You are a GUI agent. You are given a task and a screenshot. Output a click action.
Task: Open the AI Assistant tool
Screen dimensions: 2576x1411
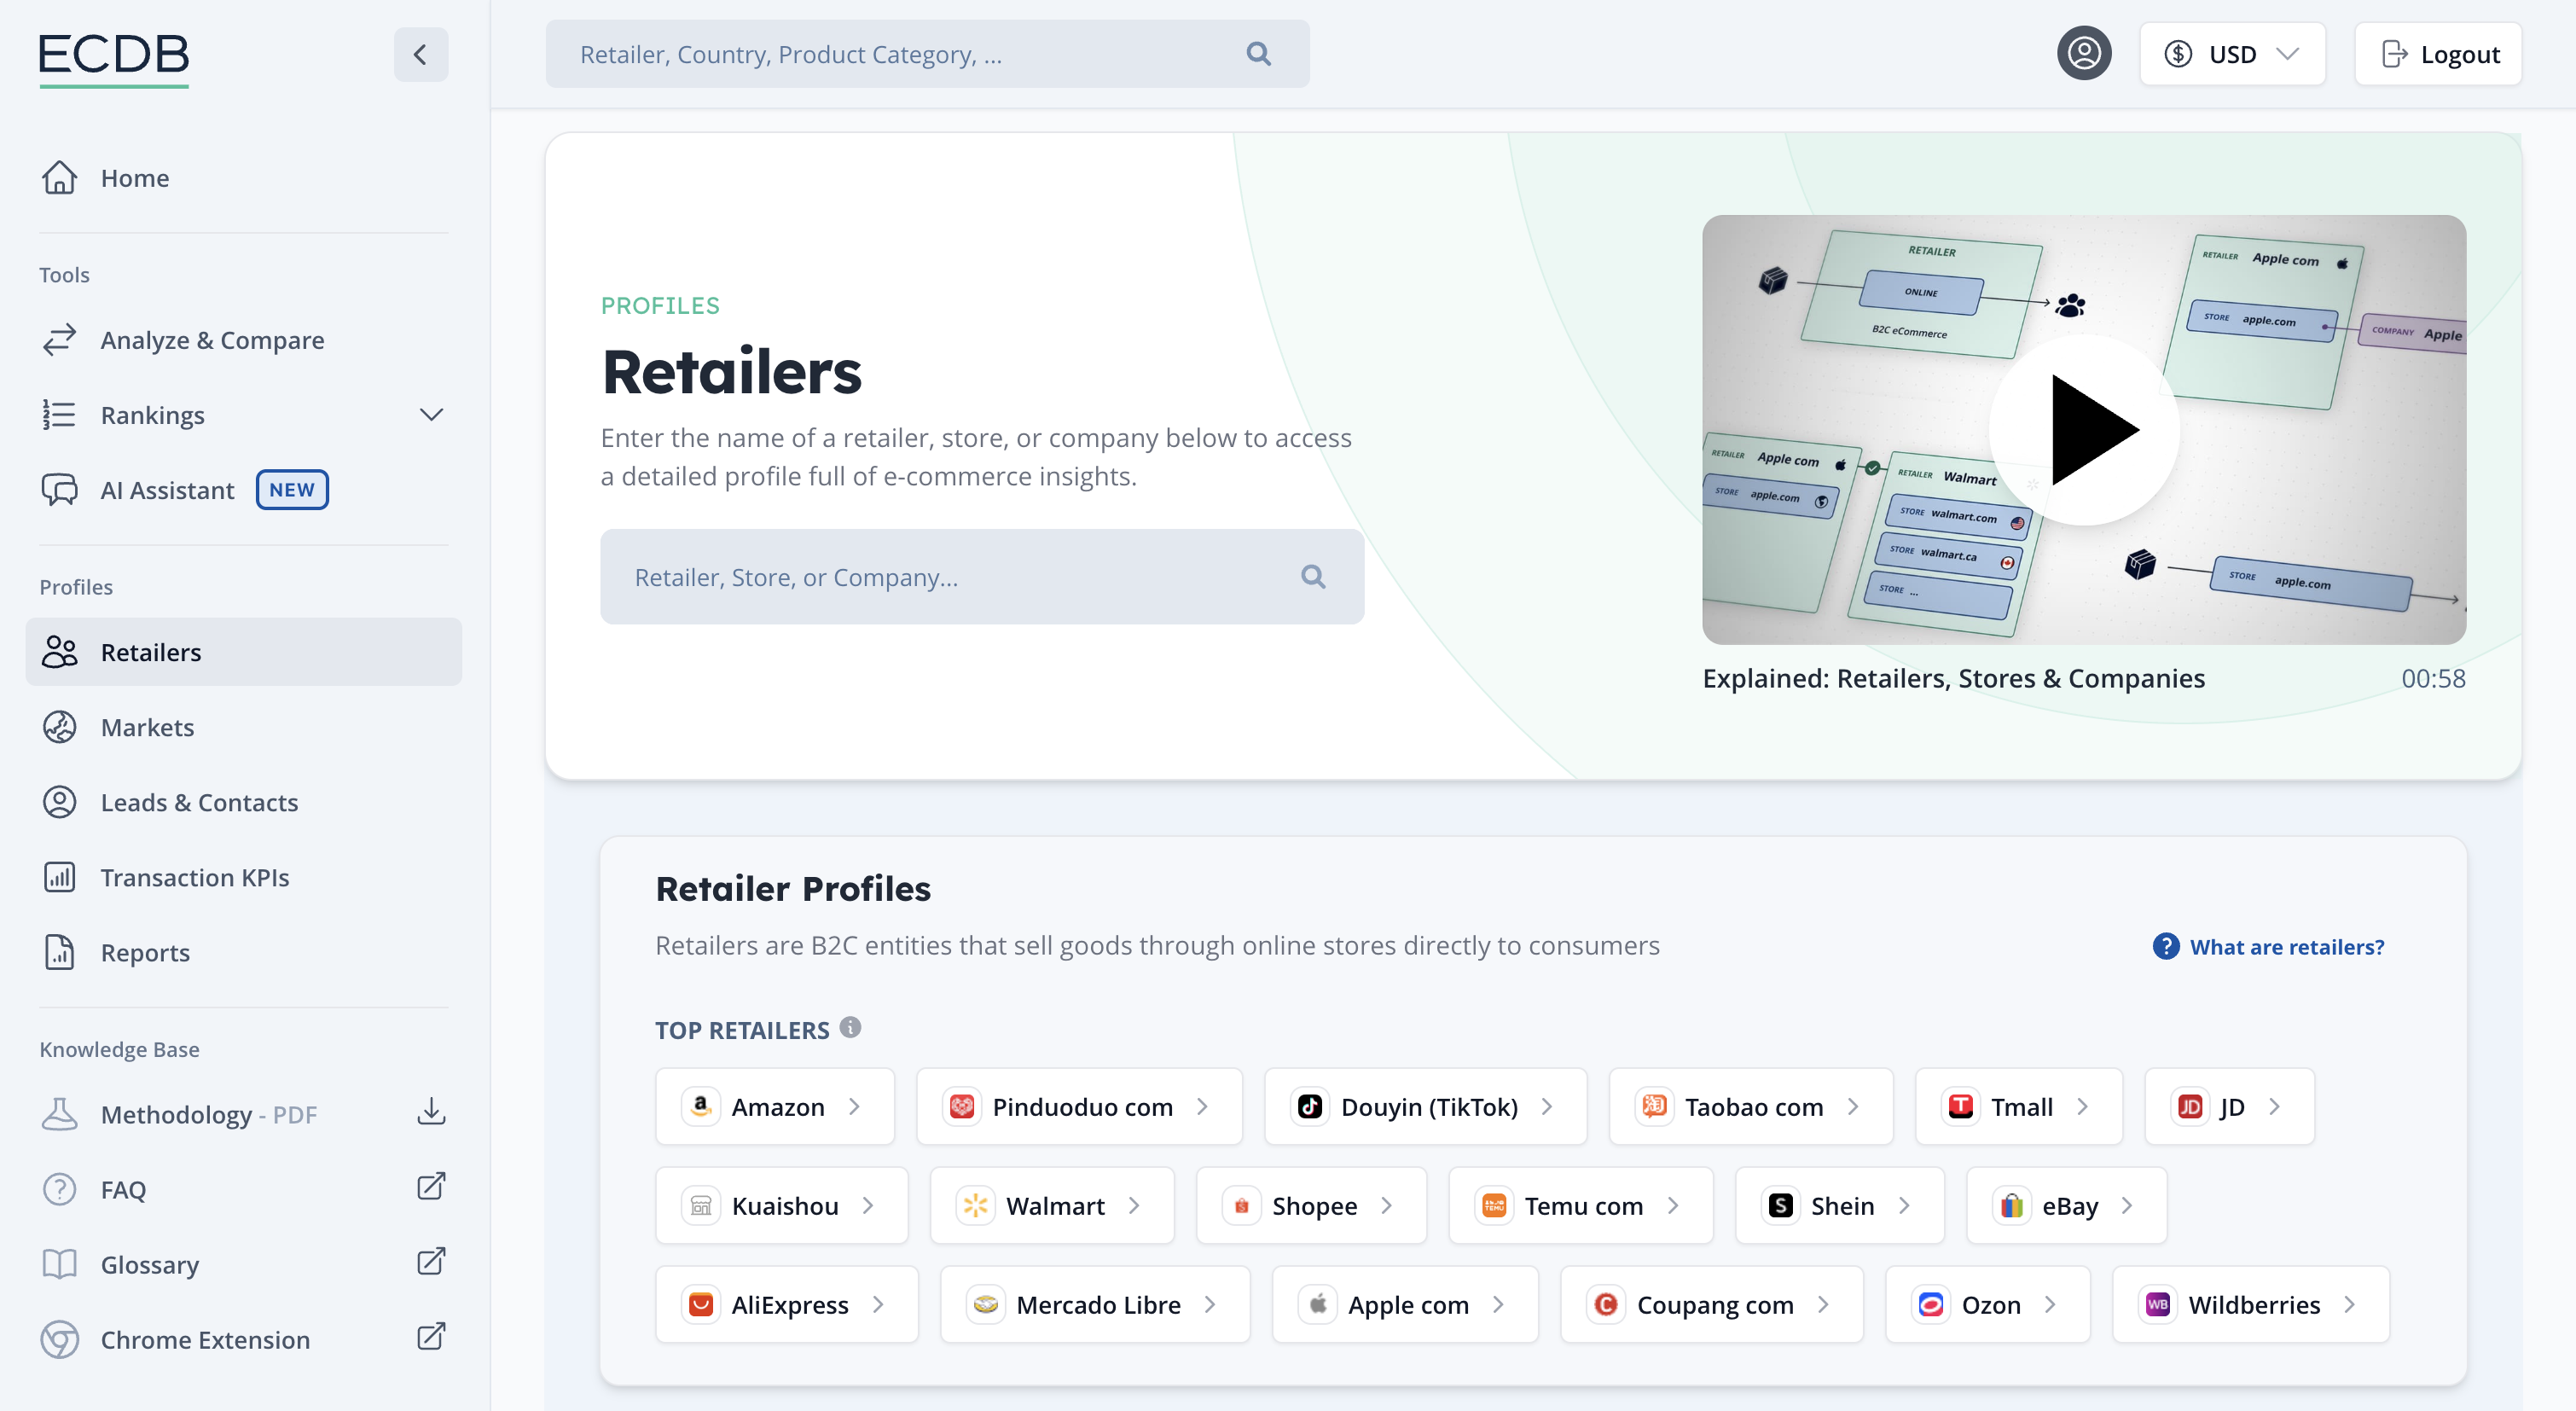[x=167, y=490]
